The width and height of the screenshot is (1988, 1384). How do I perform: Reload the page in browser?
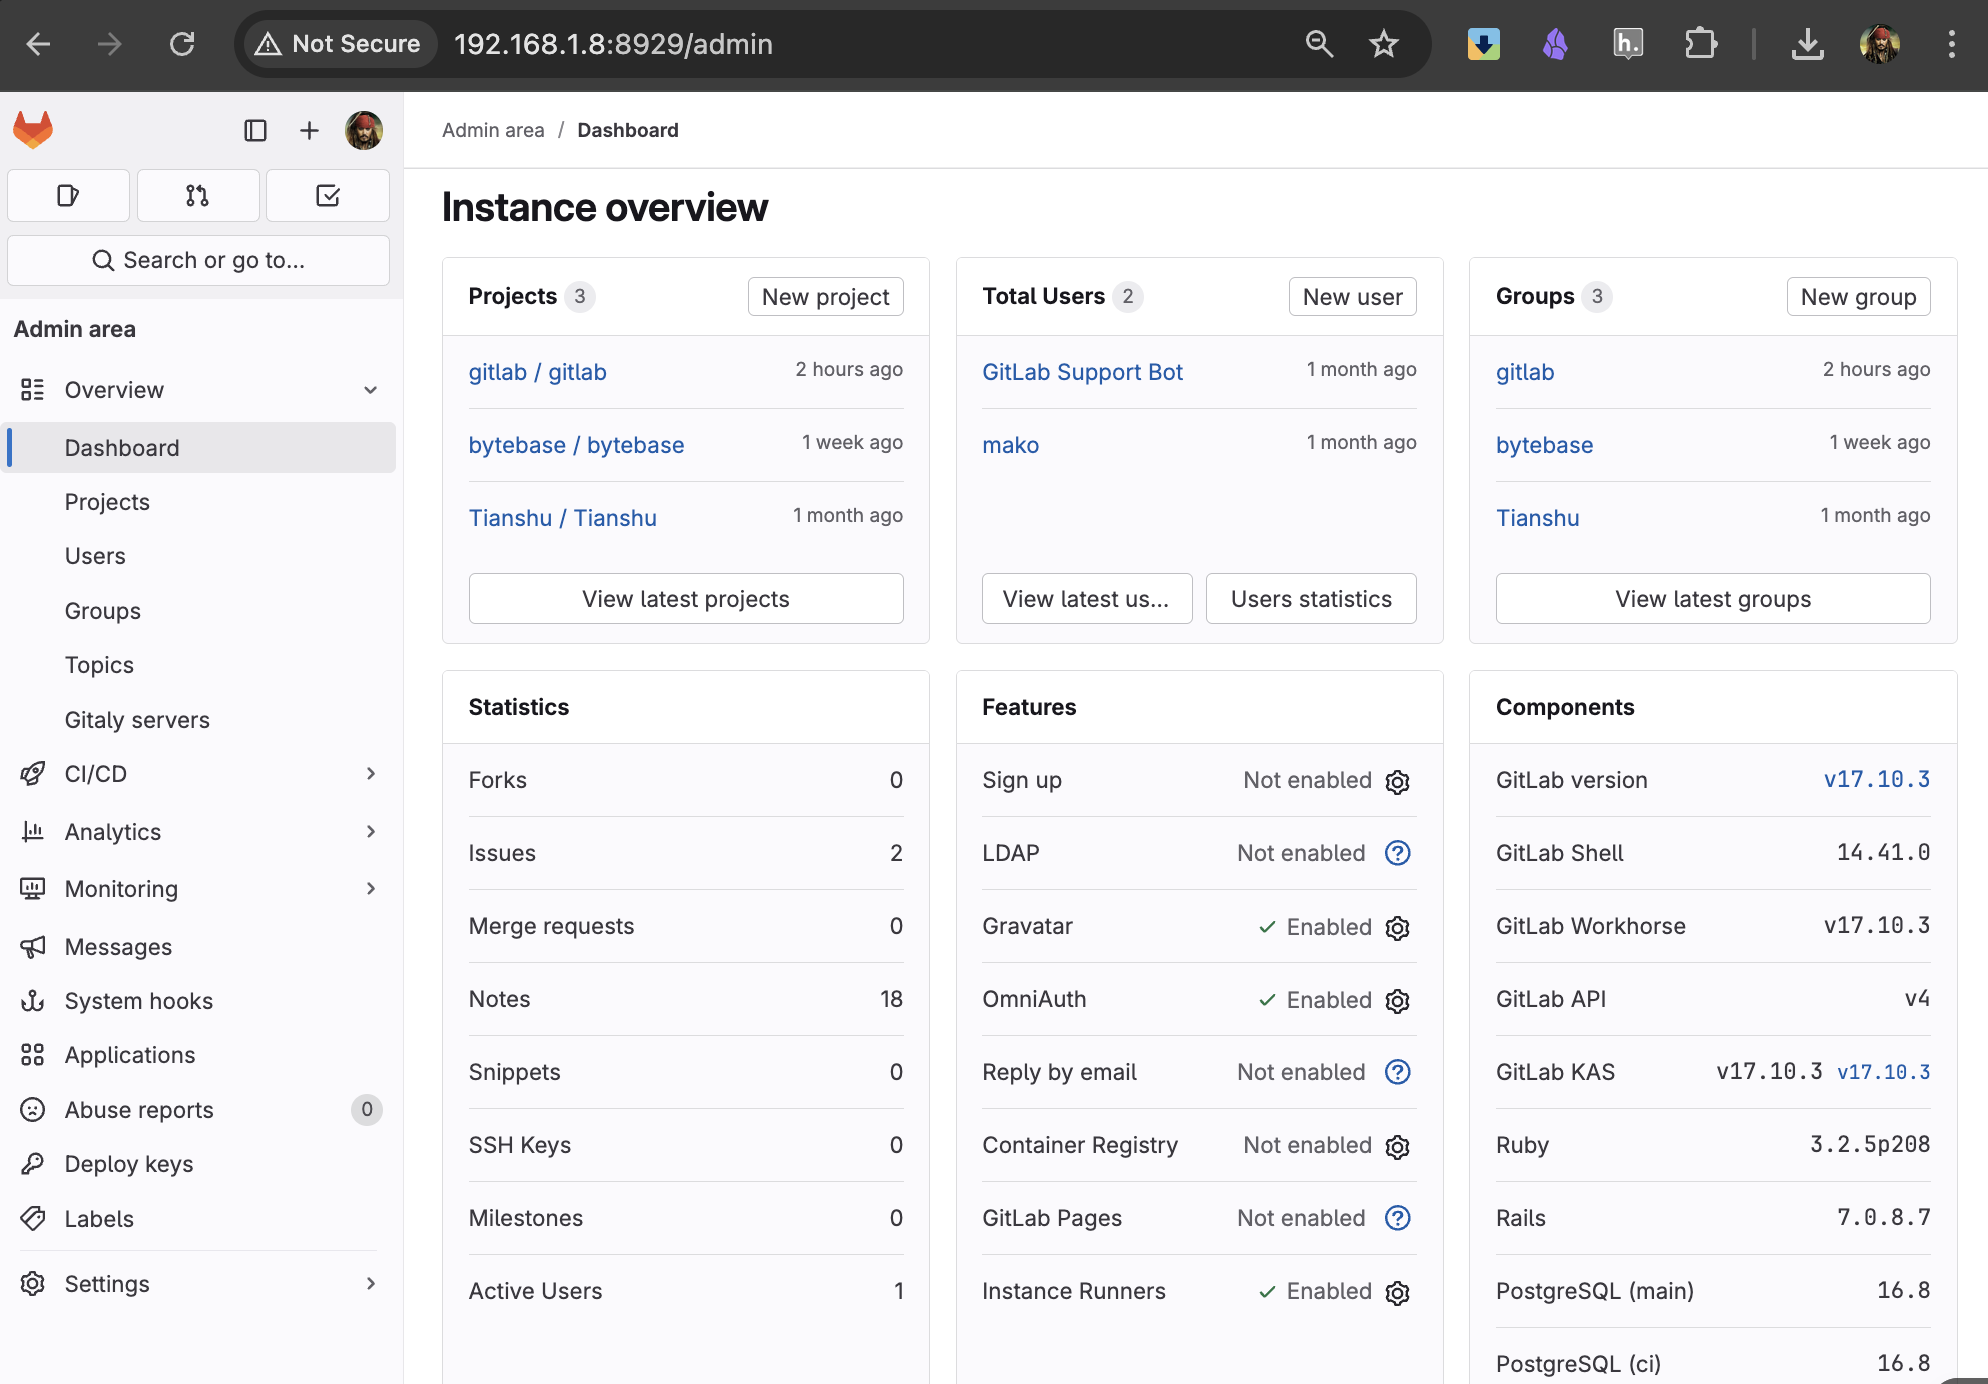[182, 44]
